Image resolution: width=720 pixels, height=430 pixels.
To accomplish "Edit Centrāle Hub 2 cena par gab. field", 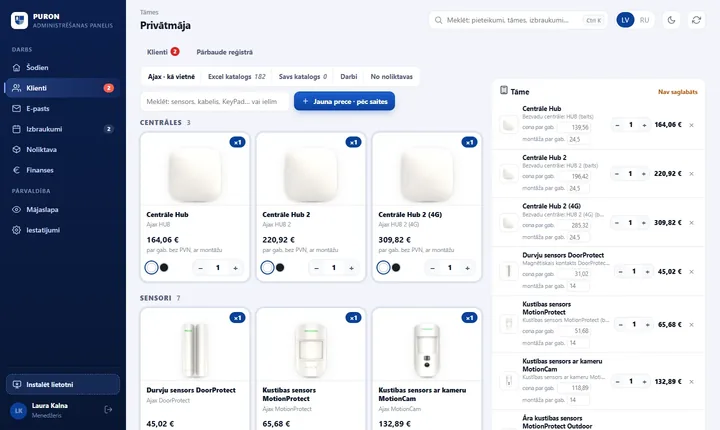I will [574, 176].
